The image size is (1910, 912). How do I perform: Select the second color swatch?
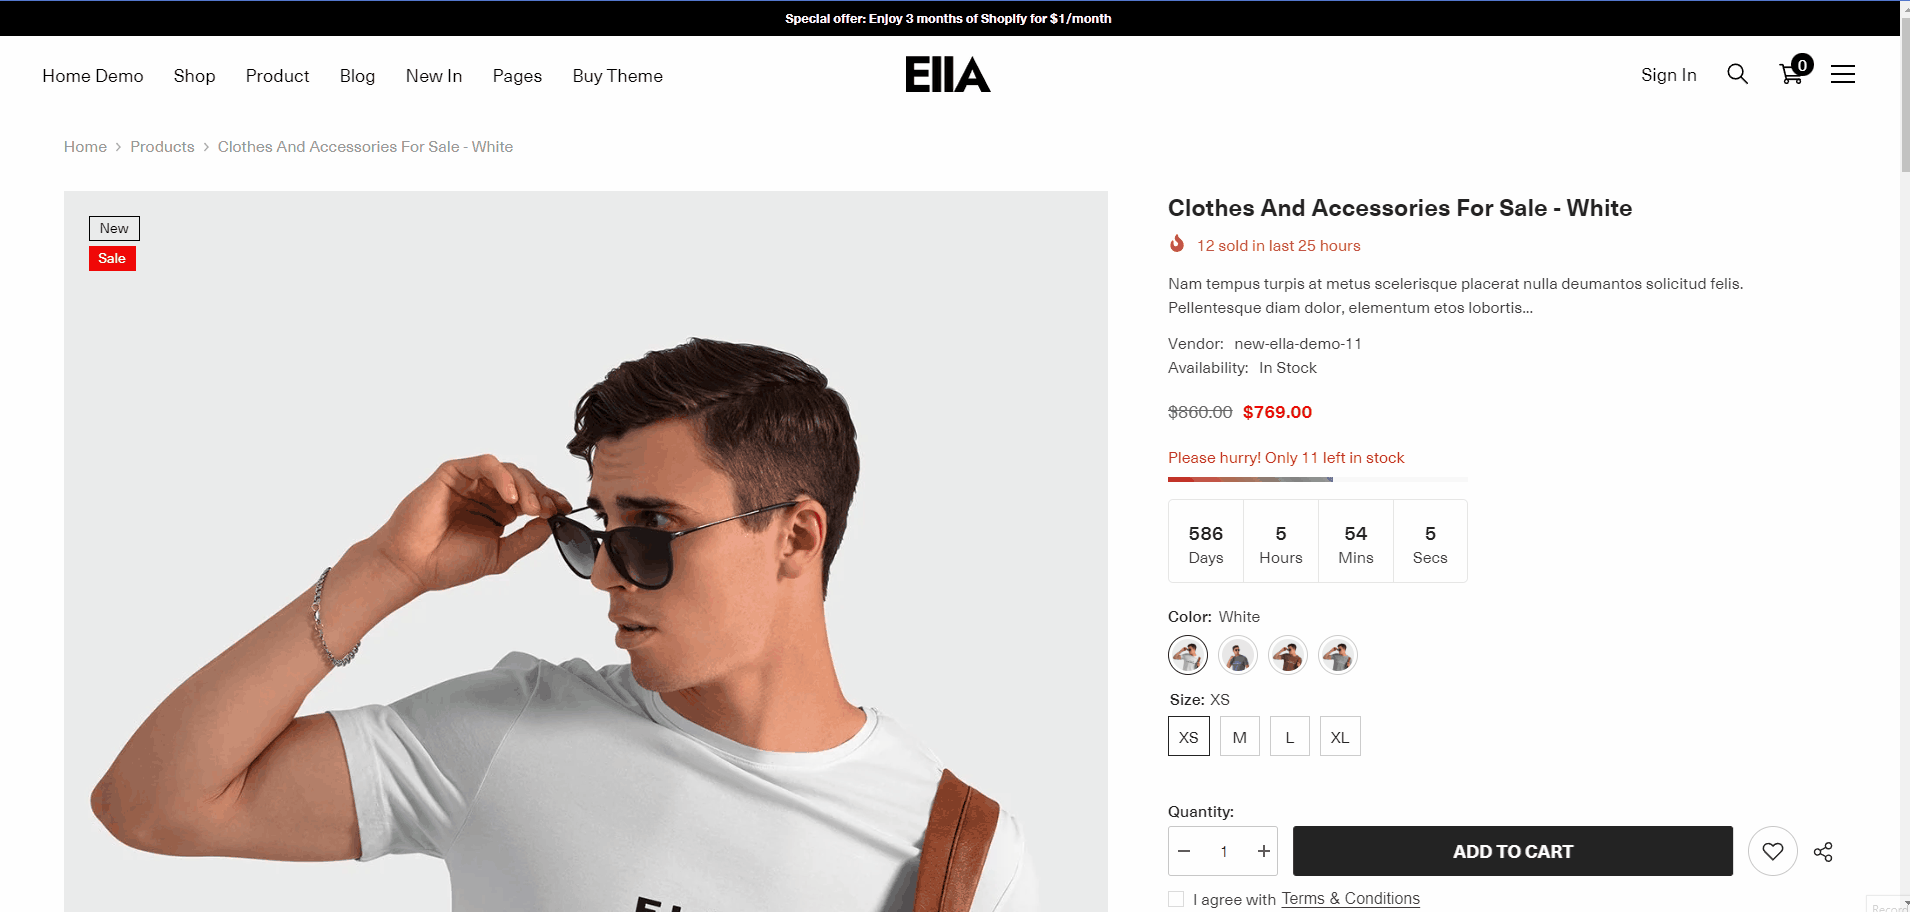pos(1238,656)
